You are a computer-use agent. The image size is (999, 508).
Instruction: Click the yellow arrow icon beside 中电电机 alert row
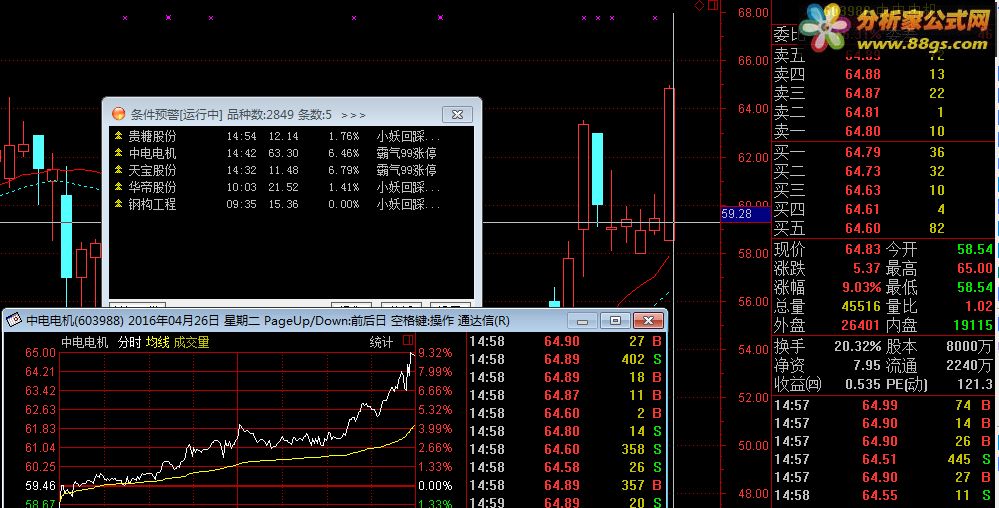click(118, 153)
